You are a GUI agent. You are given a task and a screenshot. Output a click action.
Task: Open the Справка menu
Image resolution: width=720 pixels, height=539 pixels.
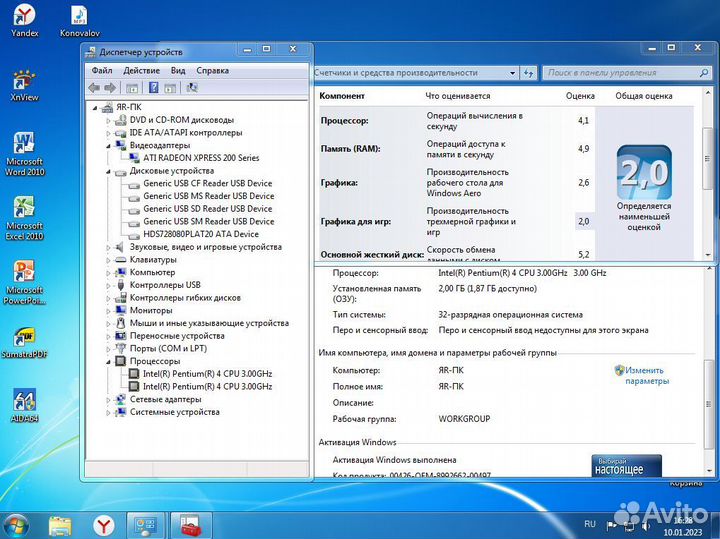(213, 71)
